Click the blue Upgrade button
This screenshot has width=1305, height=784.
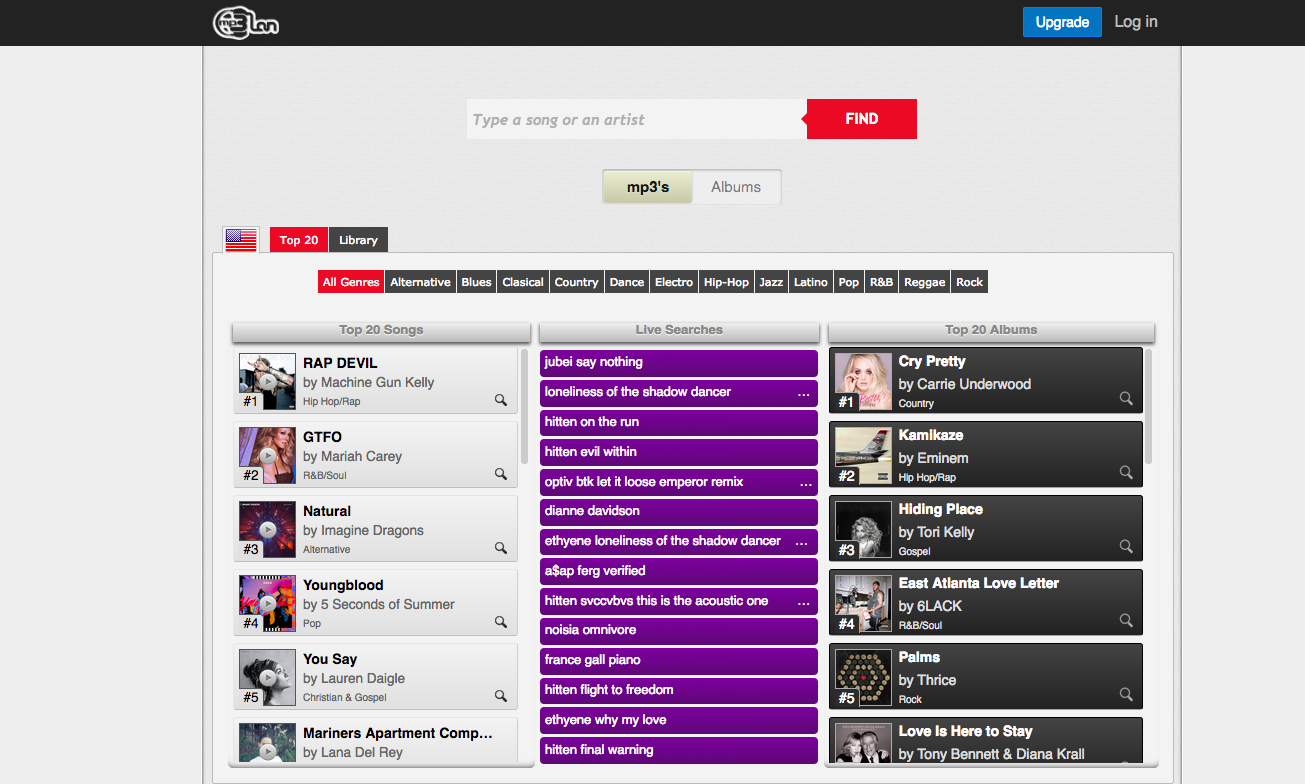[1062, 22]
